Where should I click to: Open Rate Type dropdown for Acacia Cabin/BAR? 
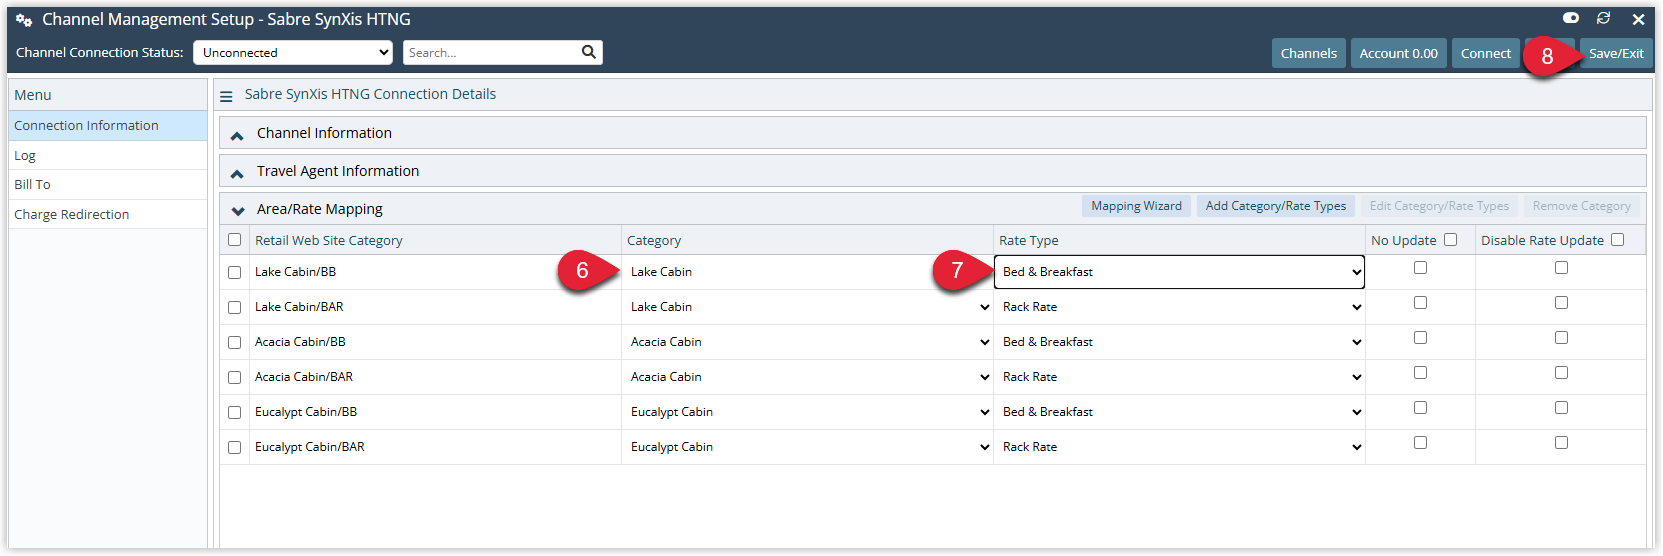[x=1179, y=377]
